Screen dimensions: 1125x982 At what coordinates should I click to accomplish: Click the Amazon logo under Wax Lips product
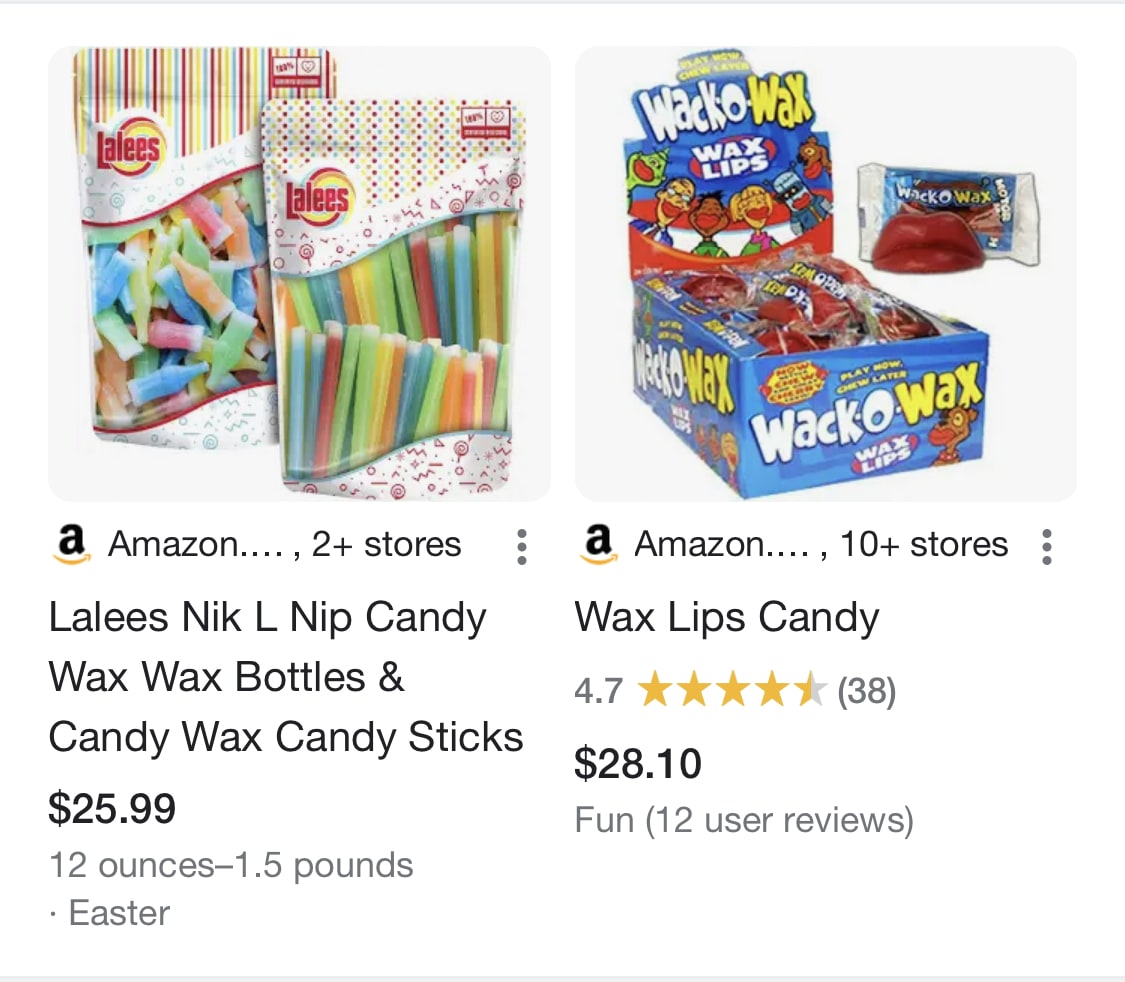click(597, 545)
